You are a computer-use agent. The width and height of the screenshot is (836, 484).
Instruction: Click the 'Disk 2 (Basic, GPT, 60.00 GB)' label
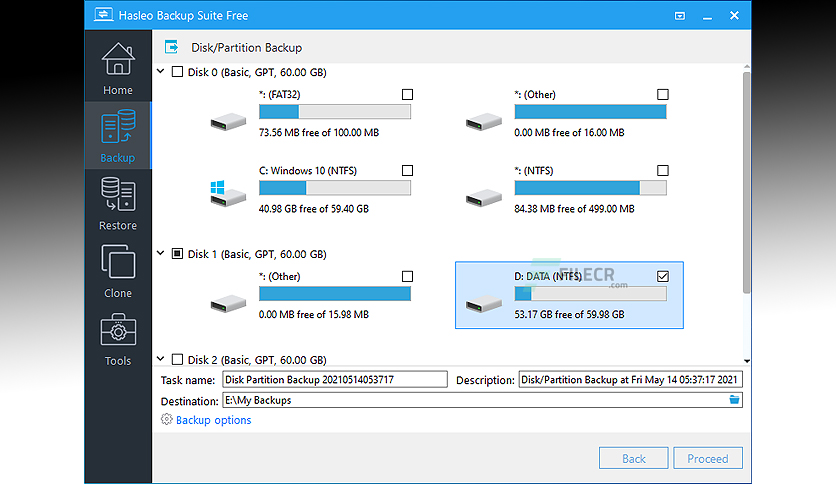pyautogui.click(x=257, y=360)
